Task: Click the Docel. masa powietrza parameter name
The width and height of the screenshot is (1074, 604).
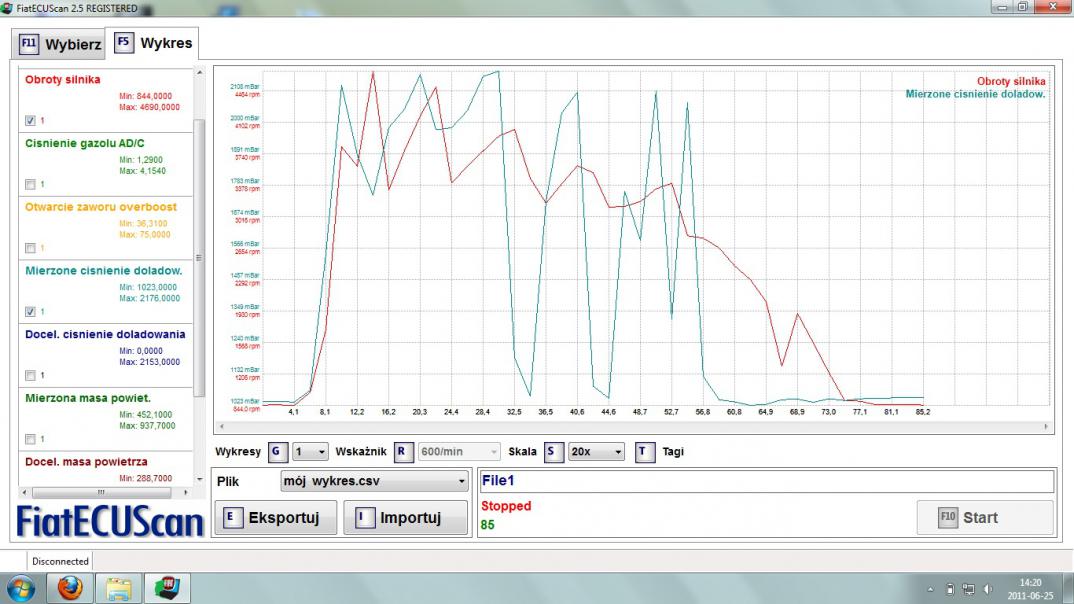Action: (x=86, y=462)
